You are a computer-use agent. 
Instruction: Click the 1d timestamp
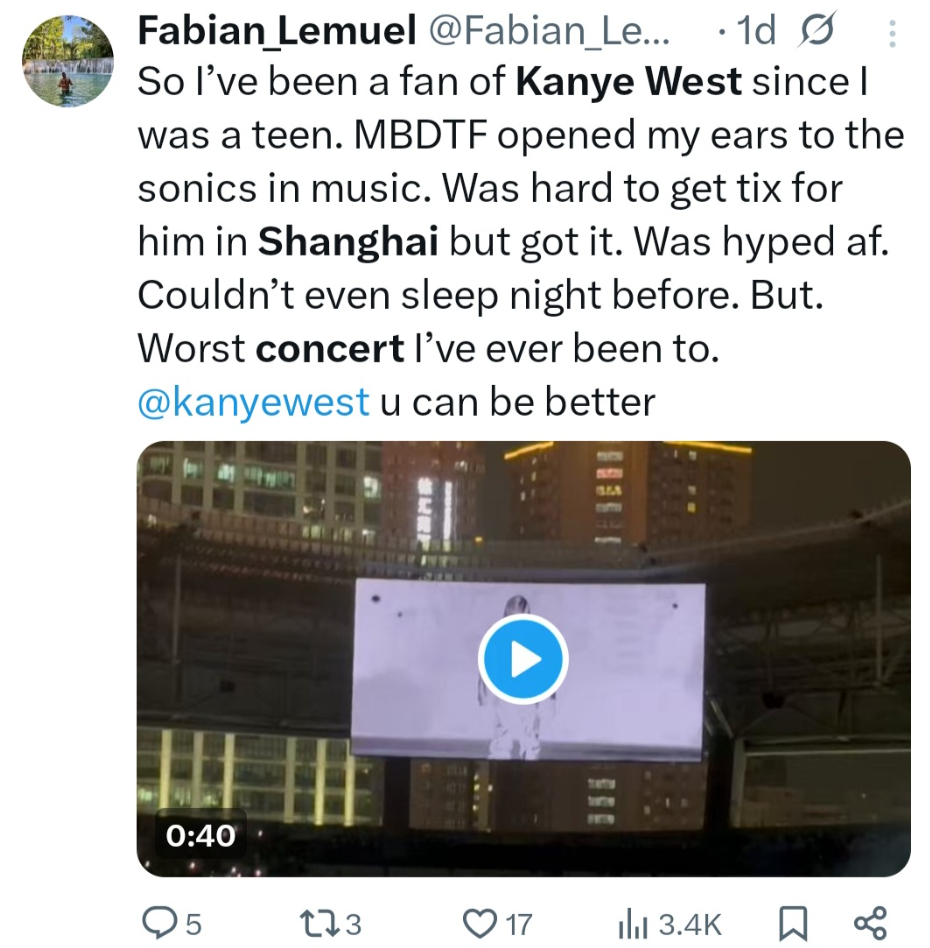click(754, 33)
